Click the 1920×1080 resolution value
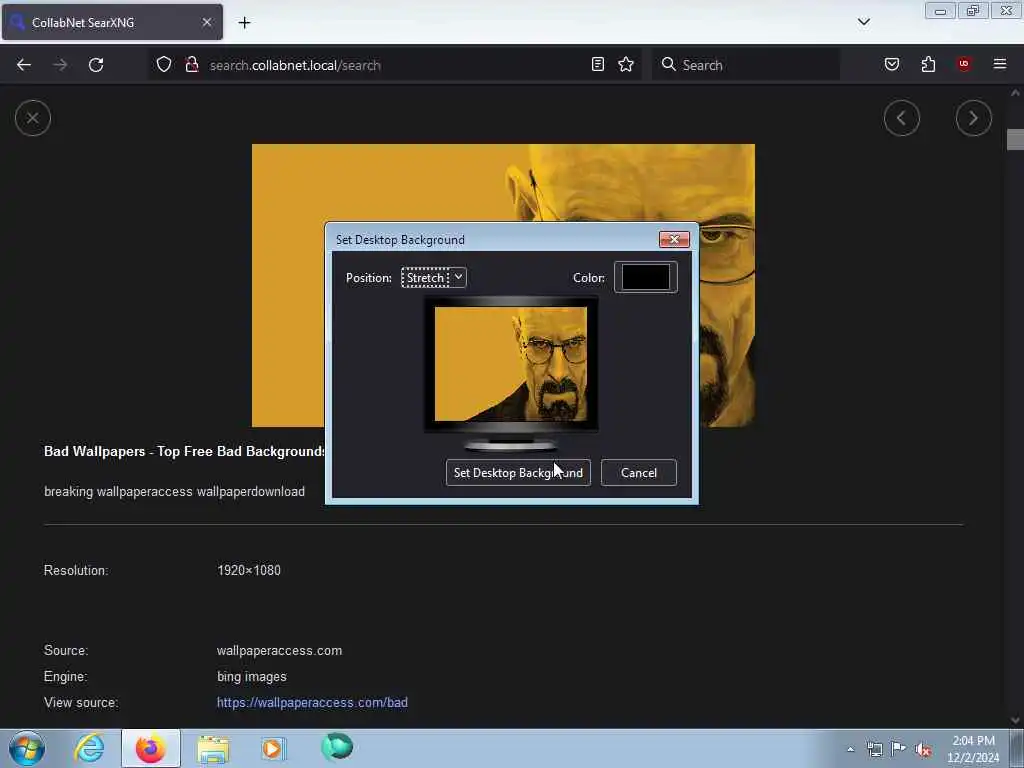 249,570
